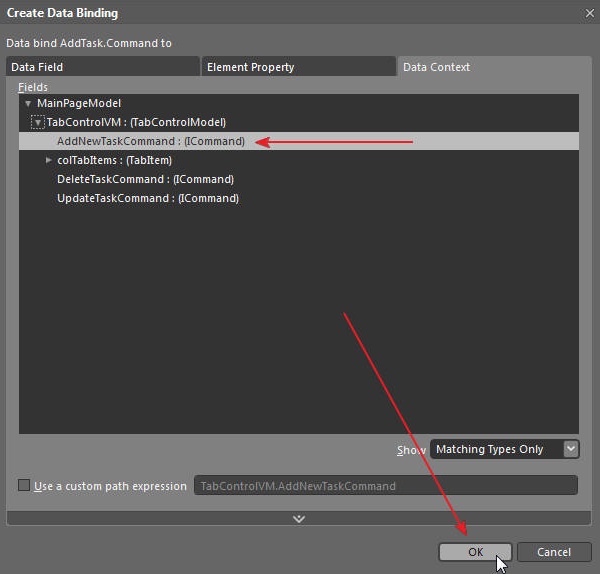Open the Show Matching Types Only dropdown
Image resolution: width=600 pixels, height=574 pixels.
point(505,449)
